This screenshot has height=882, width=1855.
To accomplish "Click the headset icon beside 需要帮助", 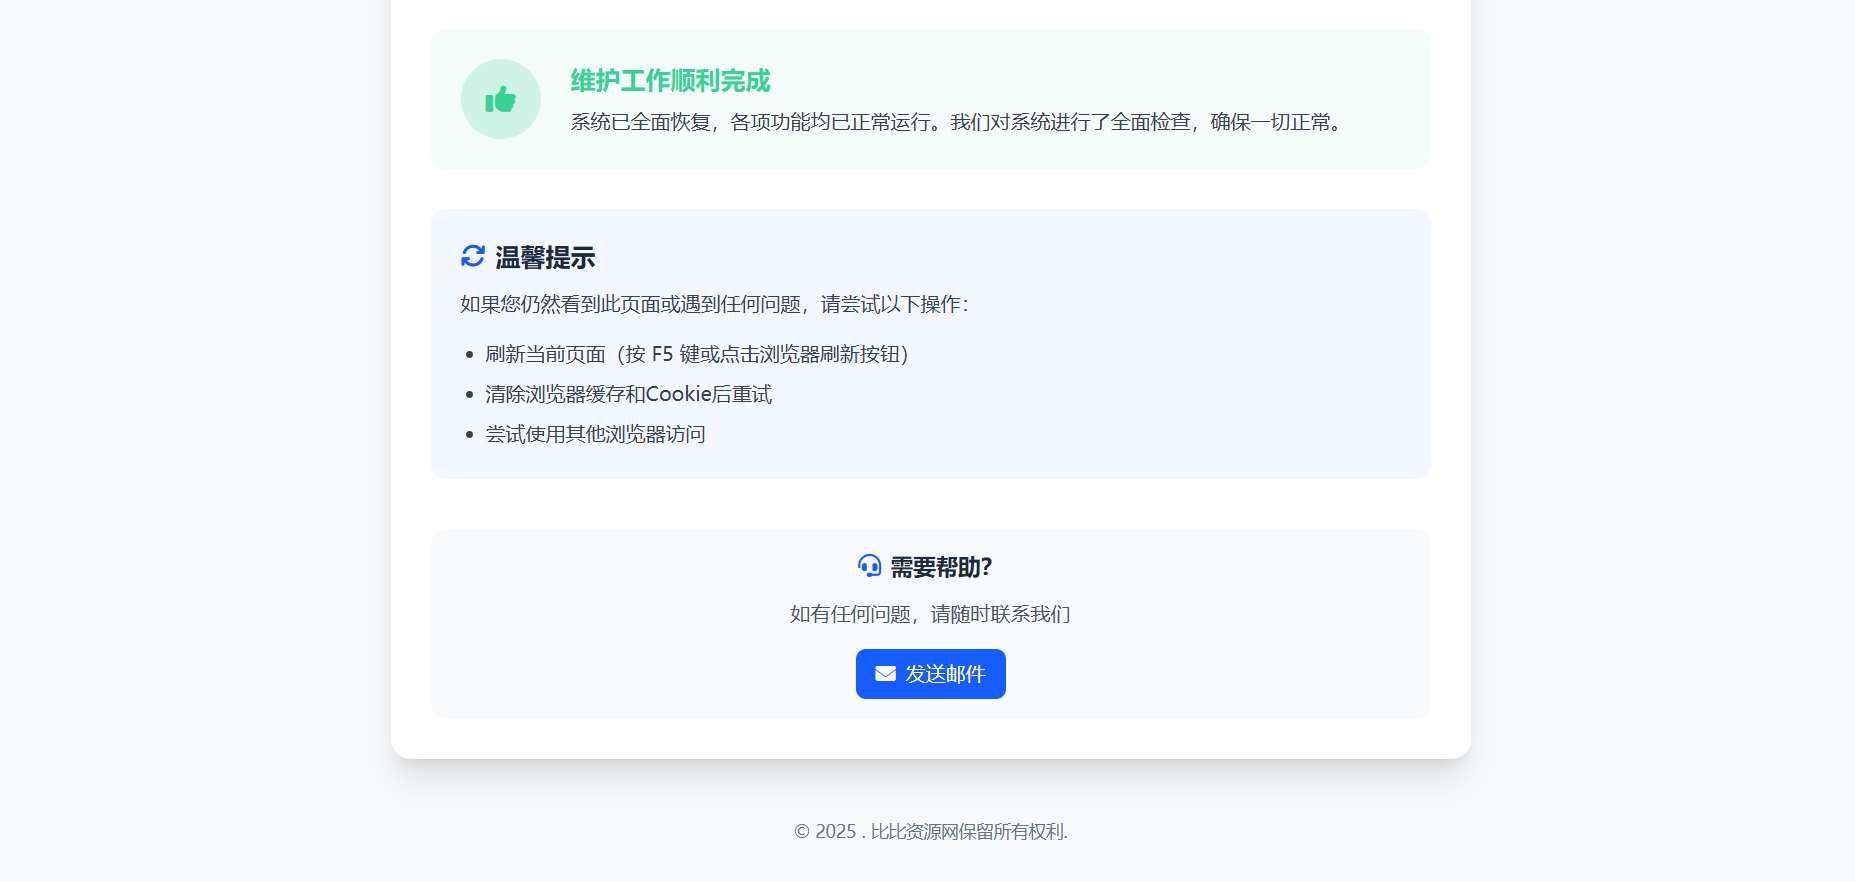I will click(x=869, y=566).
